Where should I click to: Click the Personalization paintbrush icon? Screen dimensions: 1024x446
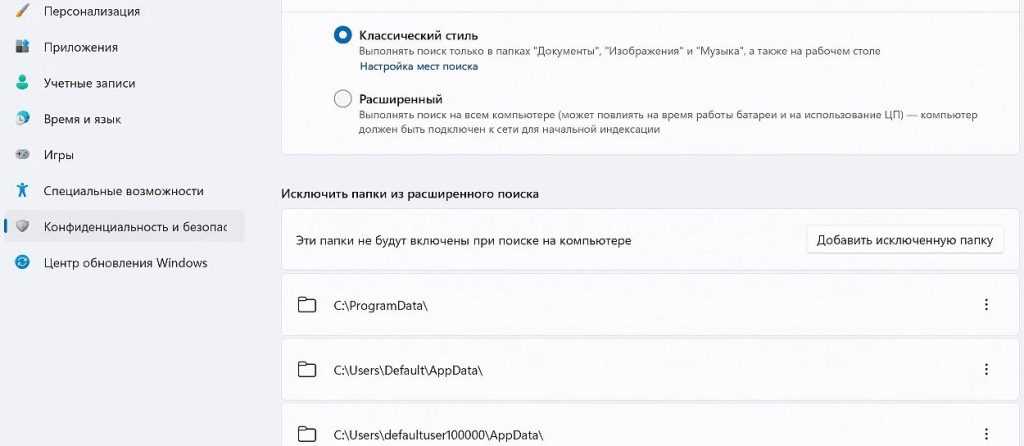tap(22, 11)
